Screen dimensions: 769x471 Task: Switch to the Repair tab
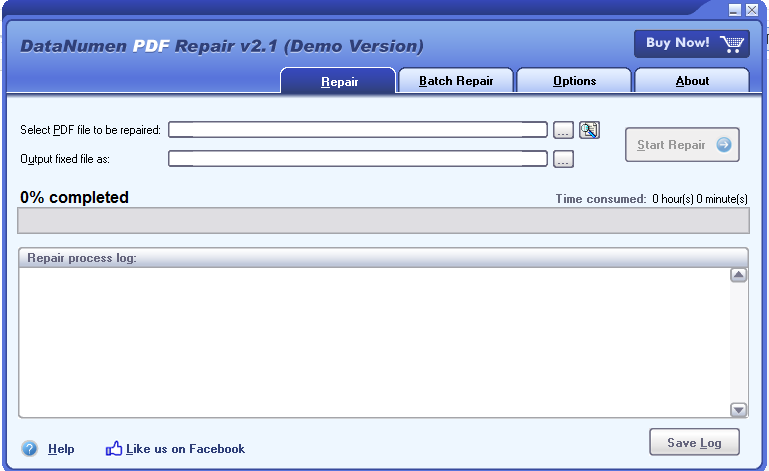click(338, 81)
